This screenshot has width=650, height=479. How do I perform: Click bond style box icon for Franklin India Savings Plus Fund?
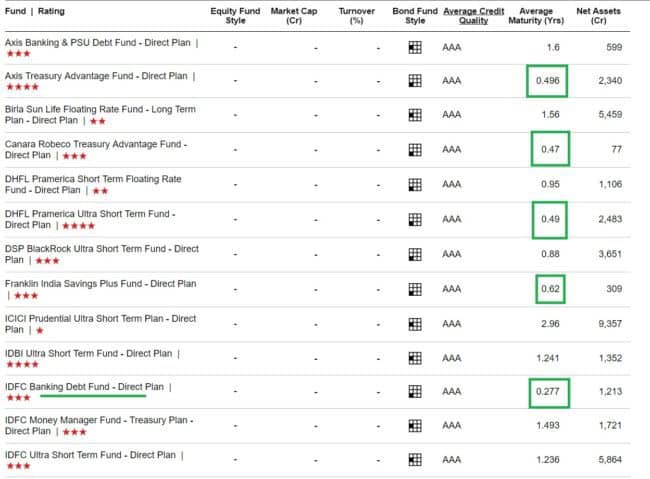(415, 289)
